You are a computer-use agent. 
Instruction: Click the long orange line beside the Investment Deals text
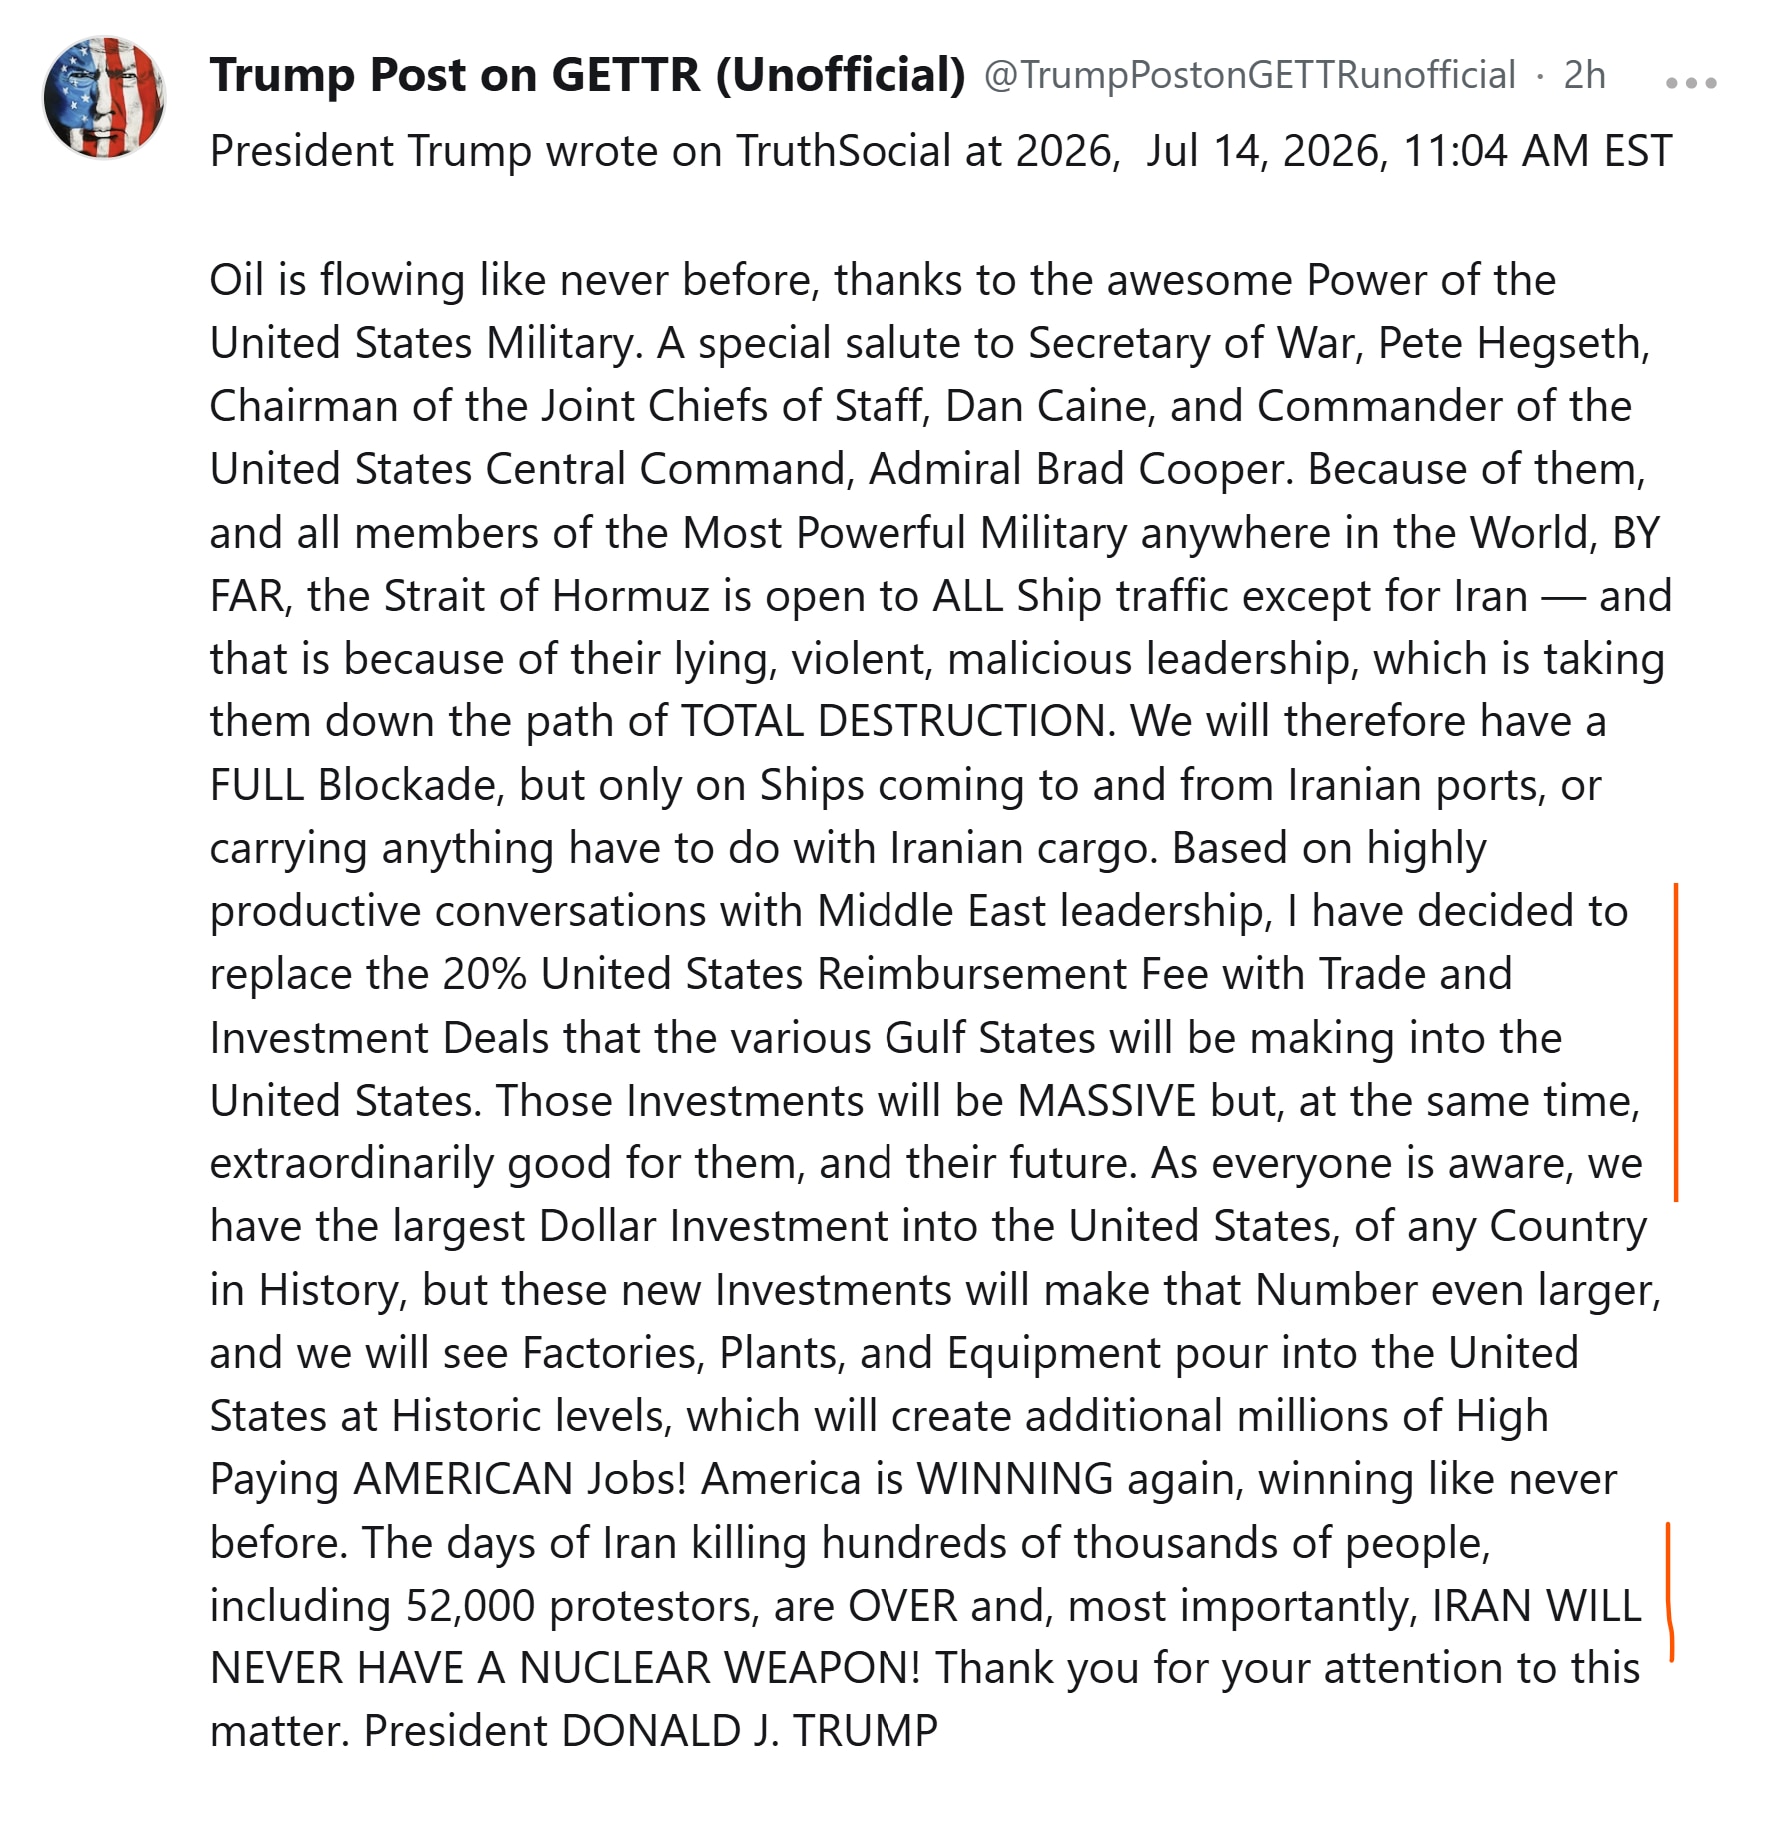click(1676, 1042)
